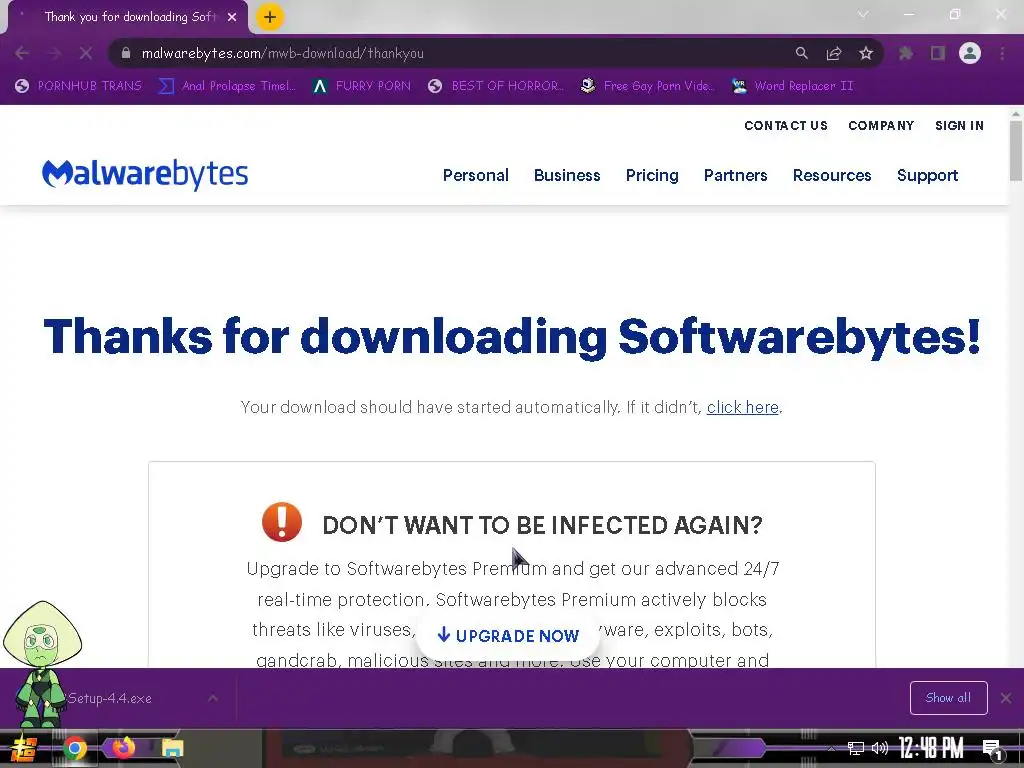Open the Word Replacer II bookmark
The image size is (1024, 768).
(793, 86)
